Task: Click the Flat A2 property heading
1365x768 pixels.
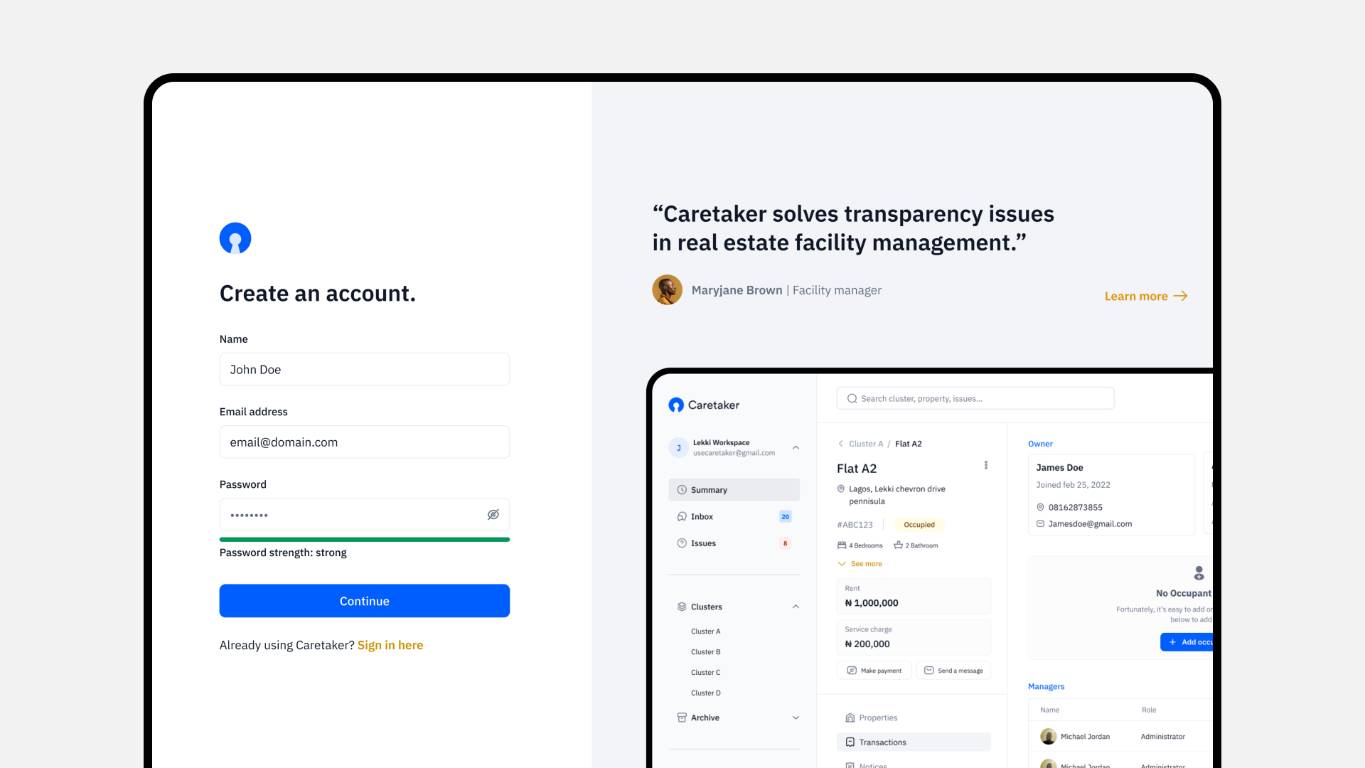Action: (x=857, y=468)
